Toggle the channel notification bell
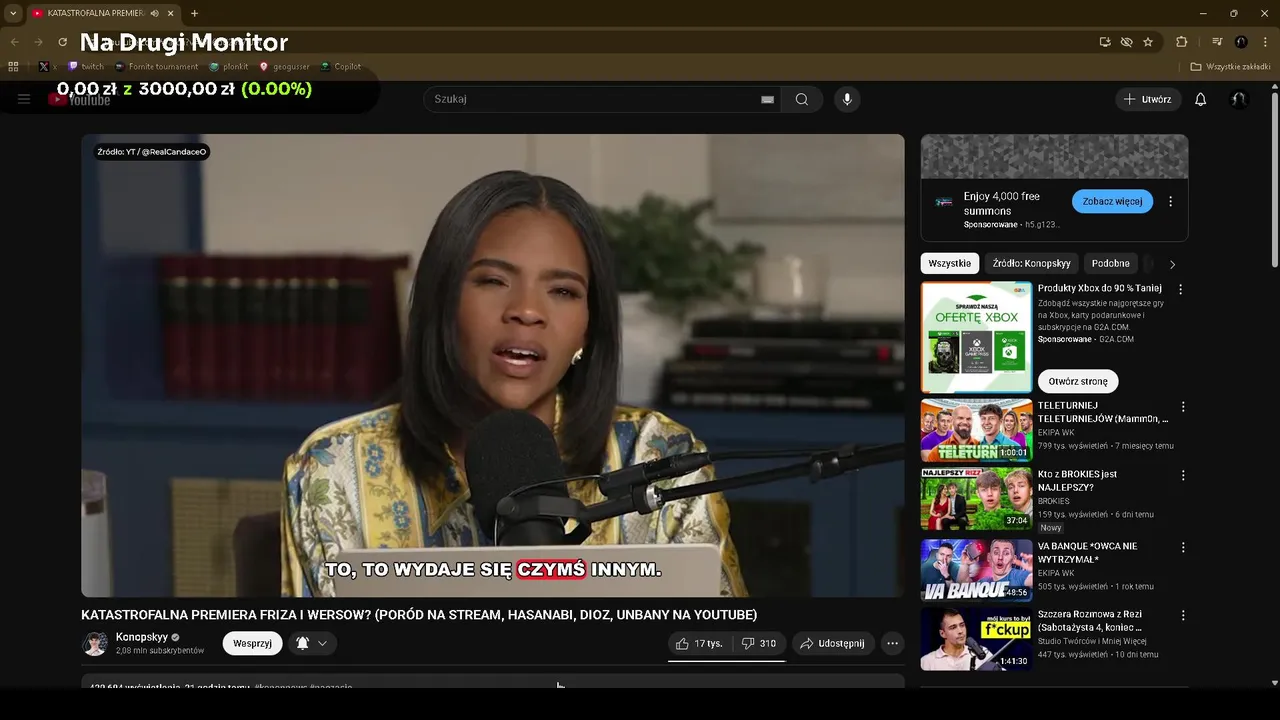The width and height of the screenshot is (1280, 720). tap(303, 643)
